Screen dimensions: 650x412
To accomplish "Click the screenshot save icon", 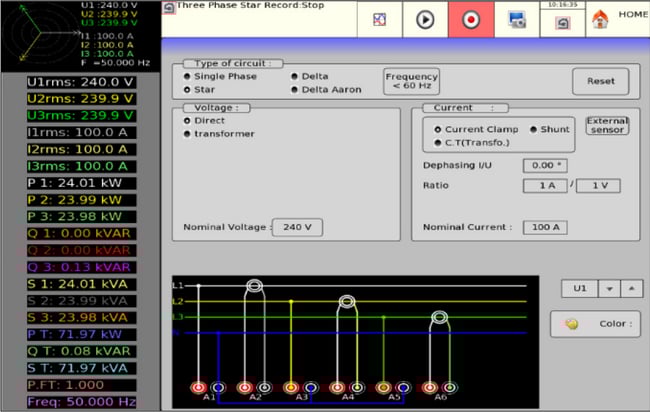I will (517, 19).
